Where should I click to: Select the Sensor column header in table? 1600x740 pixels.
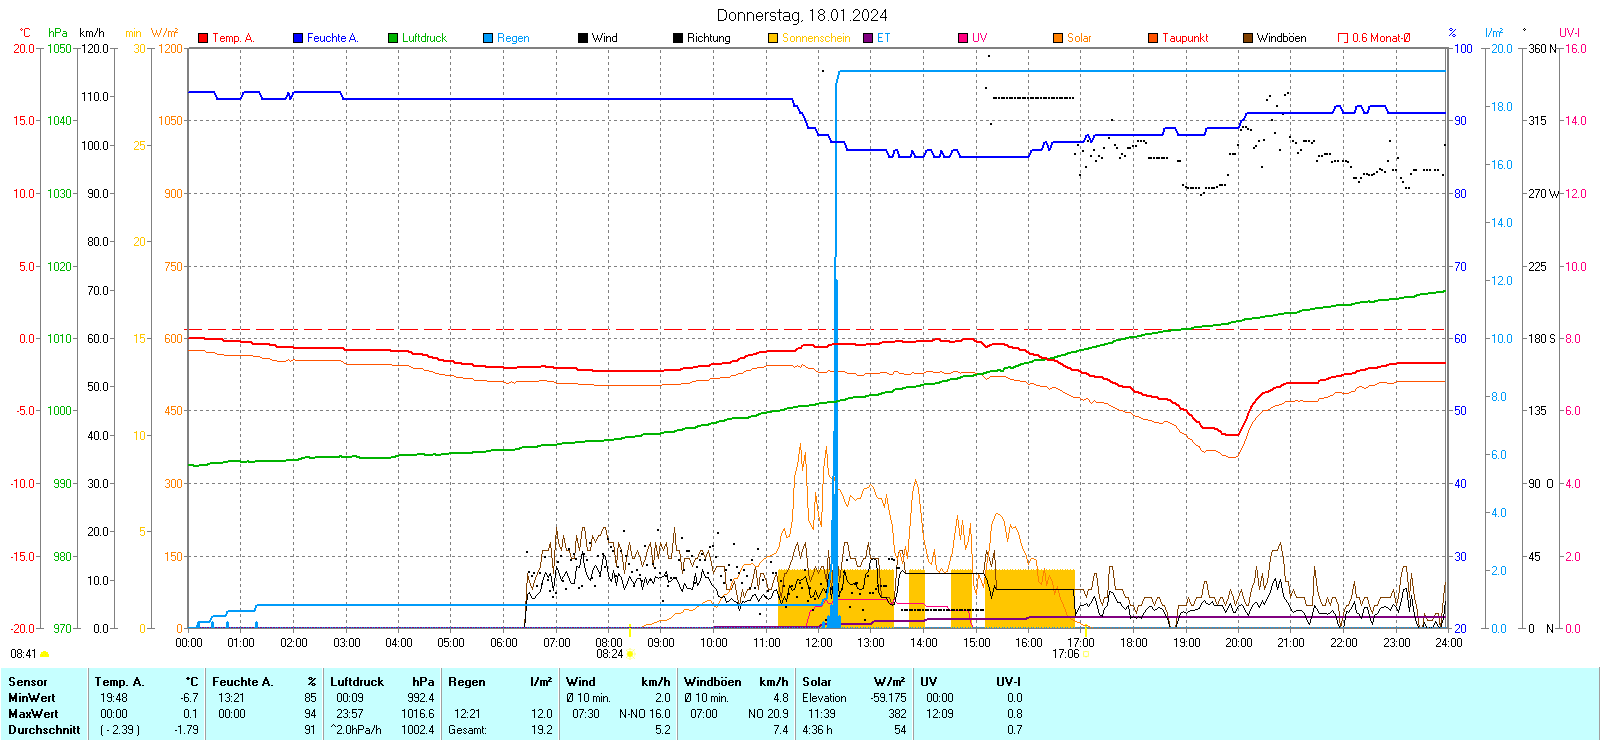pos(28,682)
